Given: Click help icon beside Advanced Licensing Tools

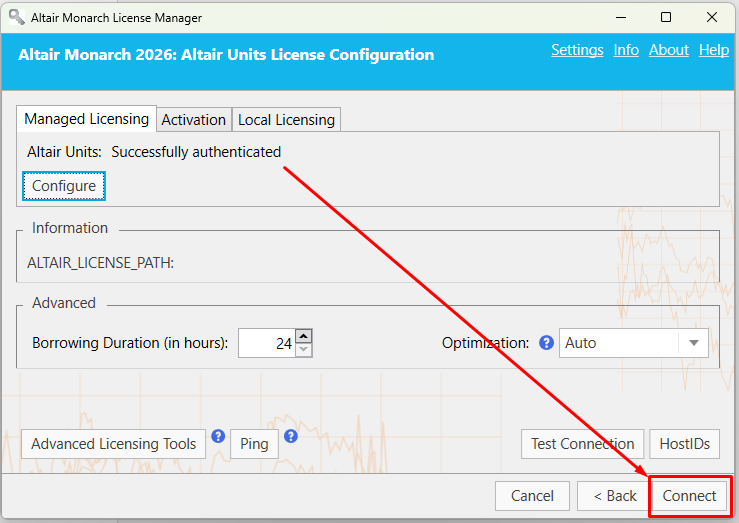Looking at the screenshot, I should point(218,436).
